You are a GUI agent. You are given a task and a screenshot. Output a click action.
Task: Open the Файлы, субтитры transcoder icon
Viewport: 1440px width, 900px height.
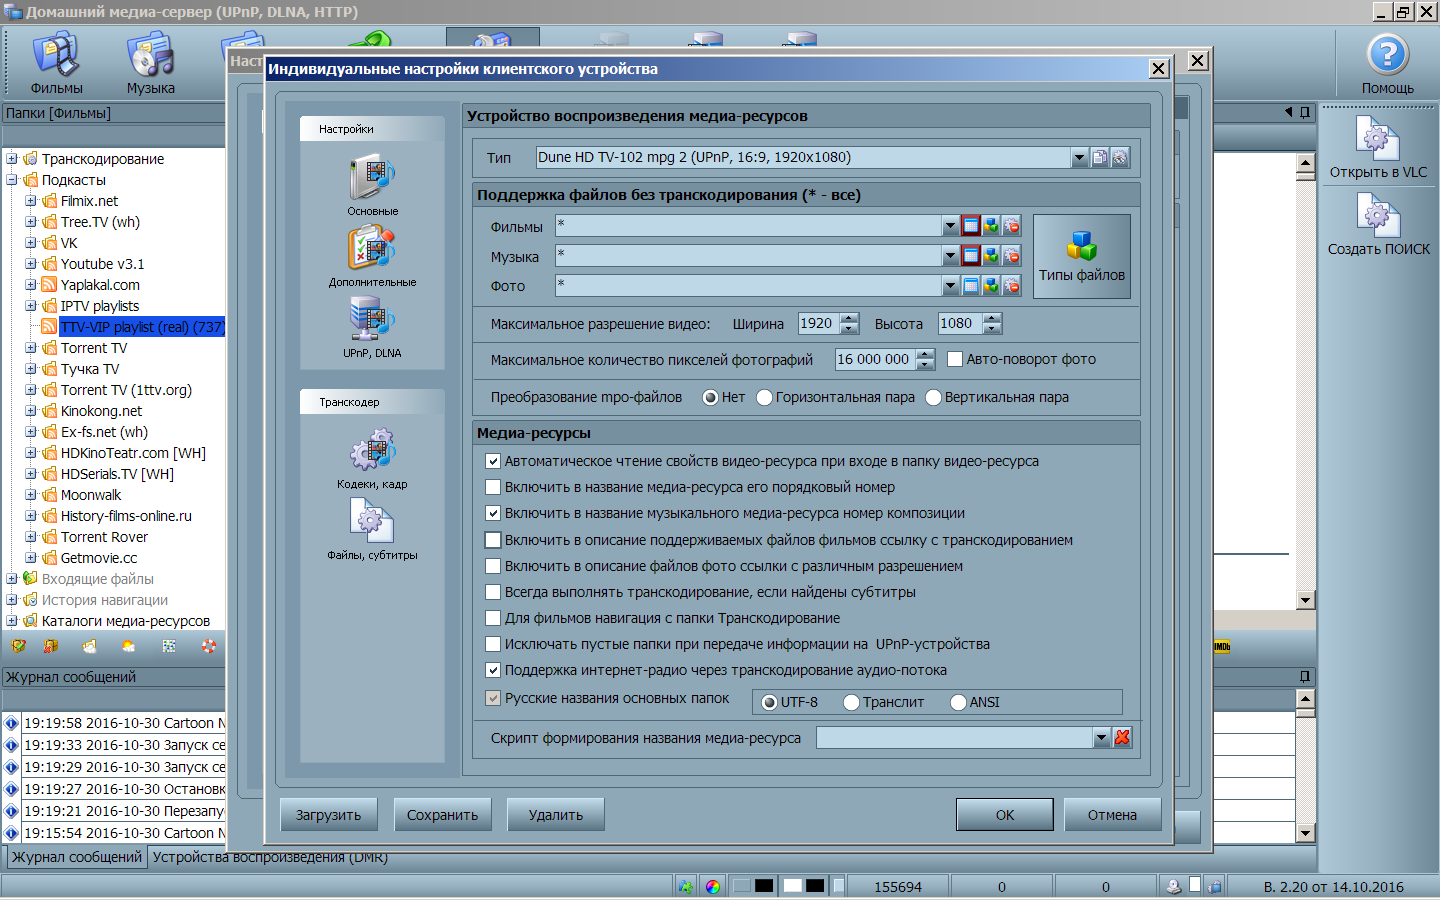coord(372,522)
